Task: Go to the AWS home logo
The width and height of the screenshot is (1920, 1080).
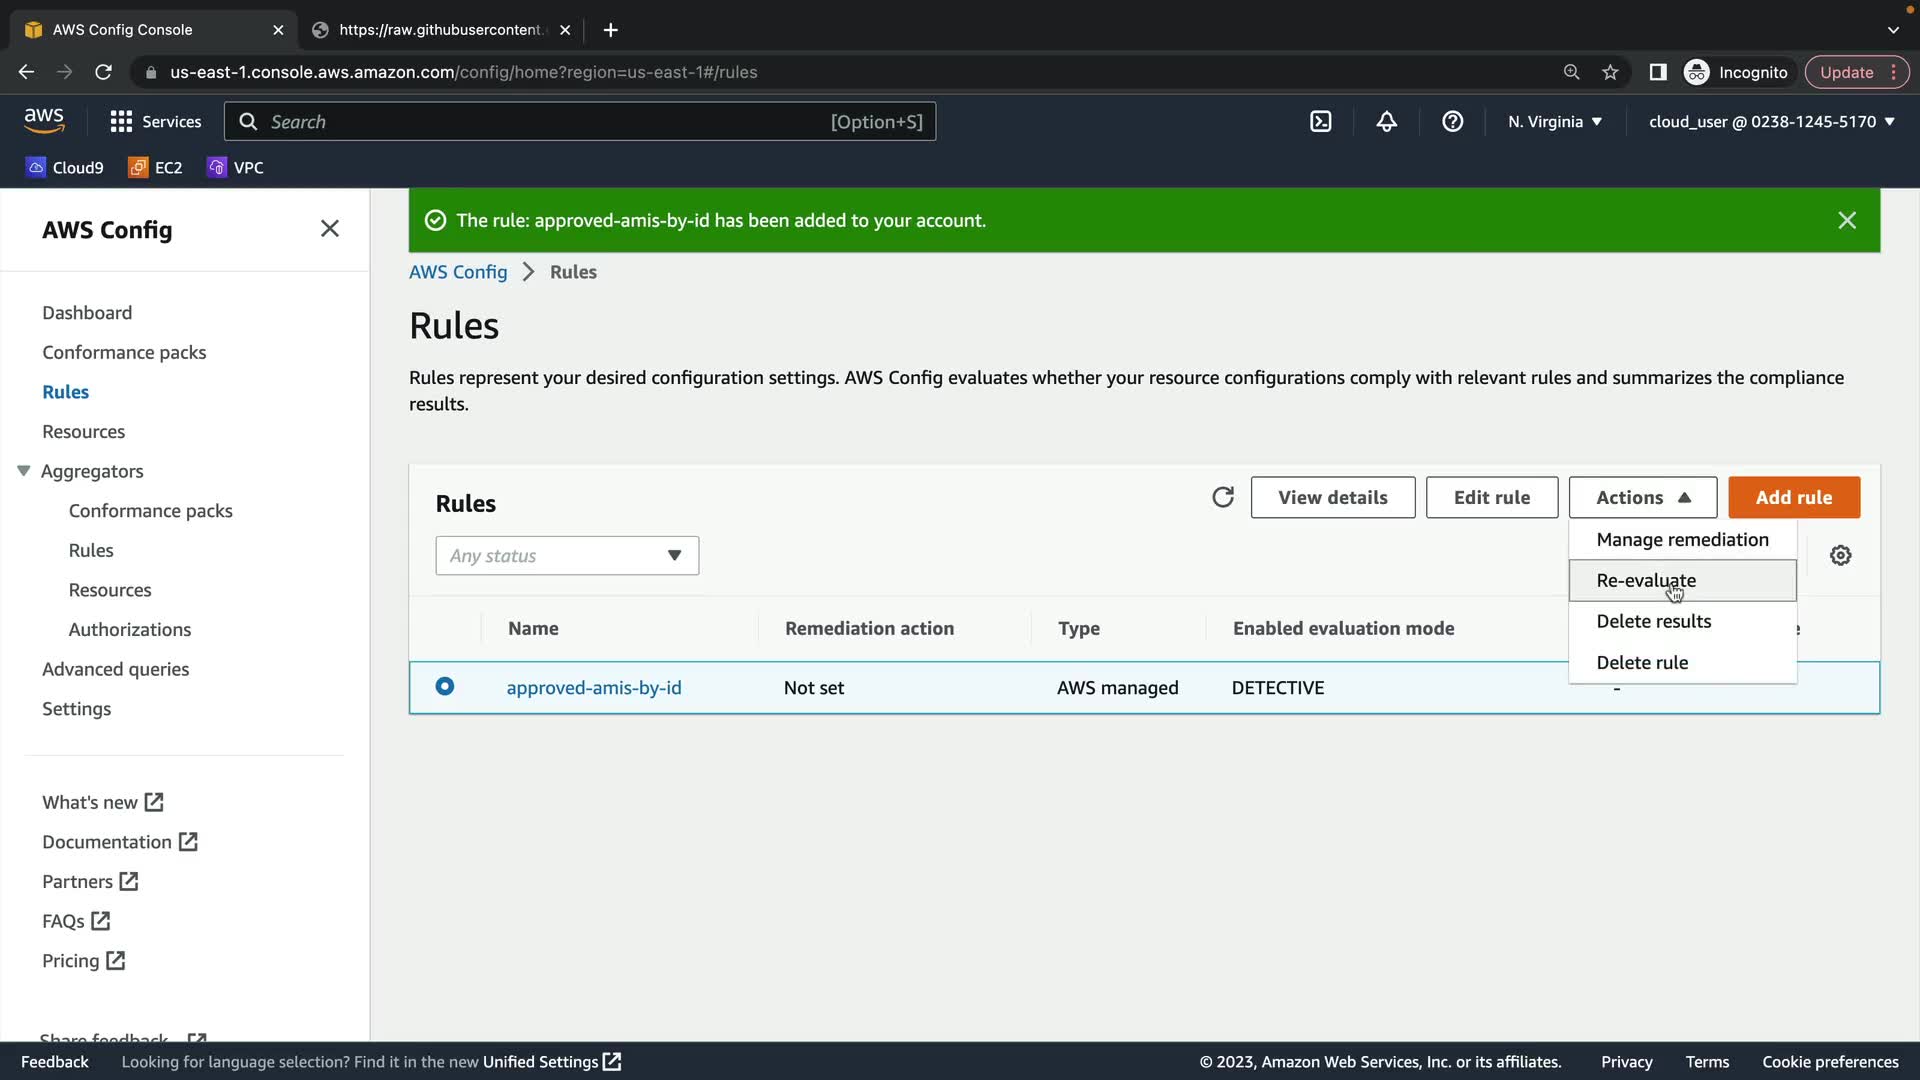Action: click(x=44, y=120)
